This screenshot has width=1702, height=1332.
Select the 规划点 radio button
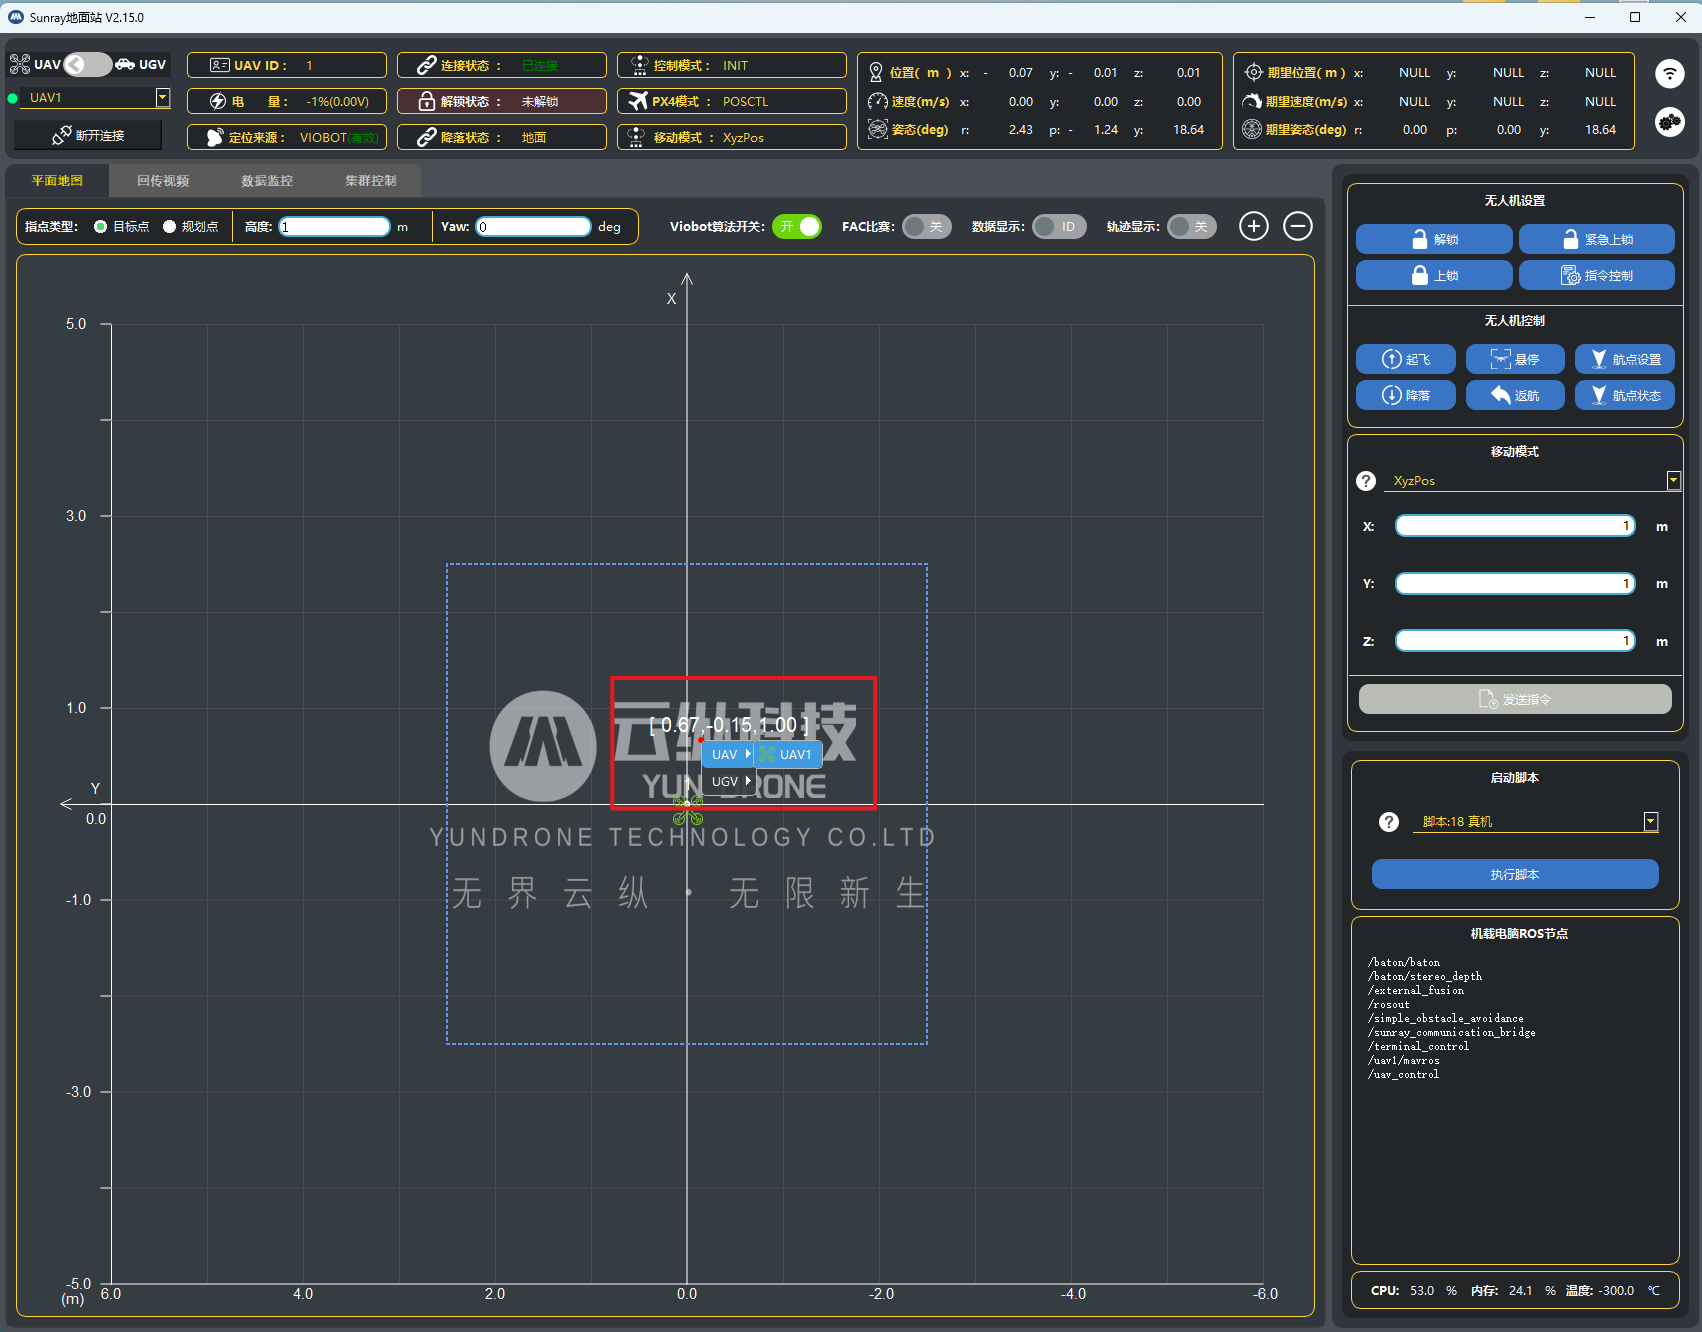(169, 227)
